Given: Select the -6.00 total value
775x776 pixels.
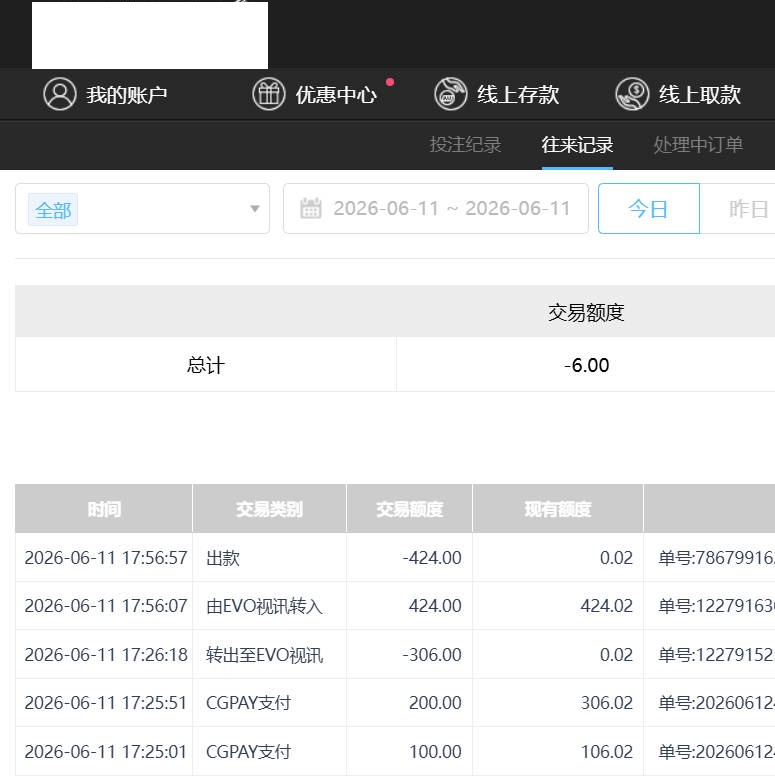Looking at the screenshot, I should tap(586, 365).
